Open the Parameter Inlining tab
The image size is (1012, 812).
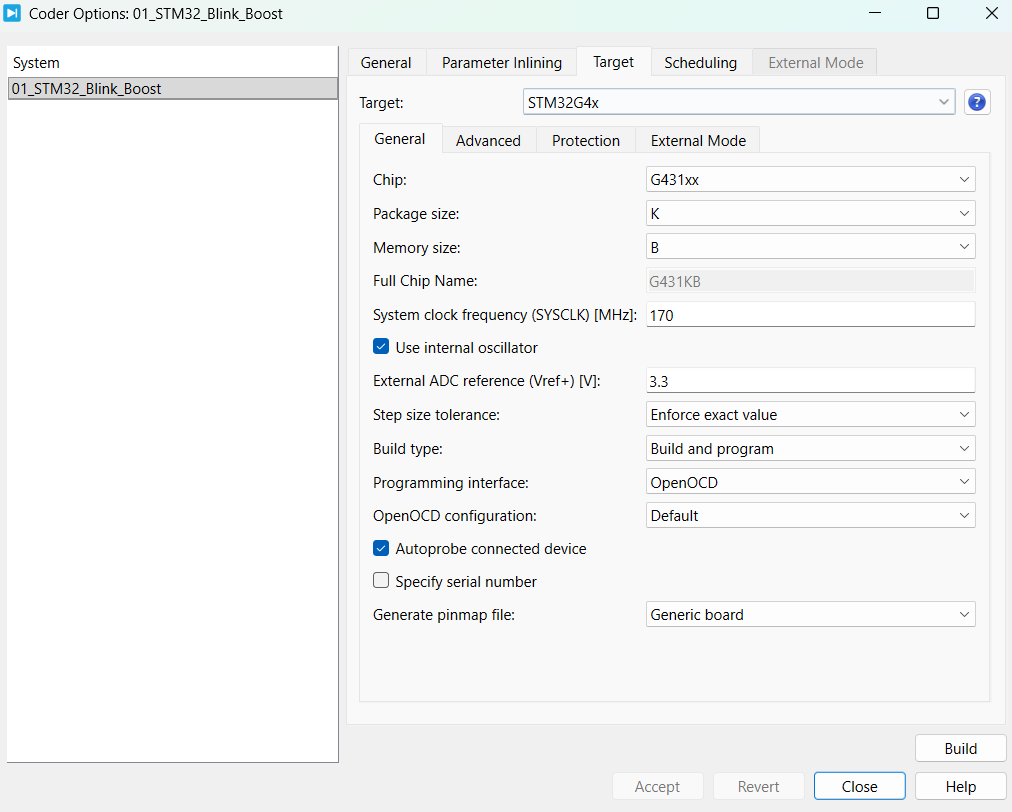click(502, 62)
